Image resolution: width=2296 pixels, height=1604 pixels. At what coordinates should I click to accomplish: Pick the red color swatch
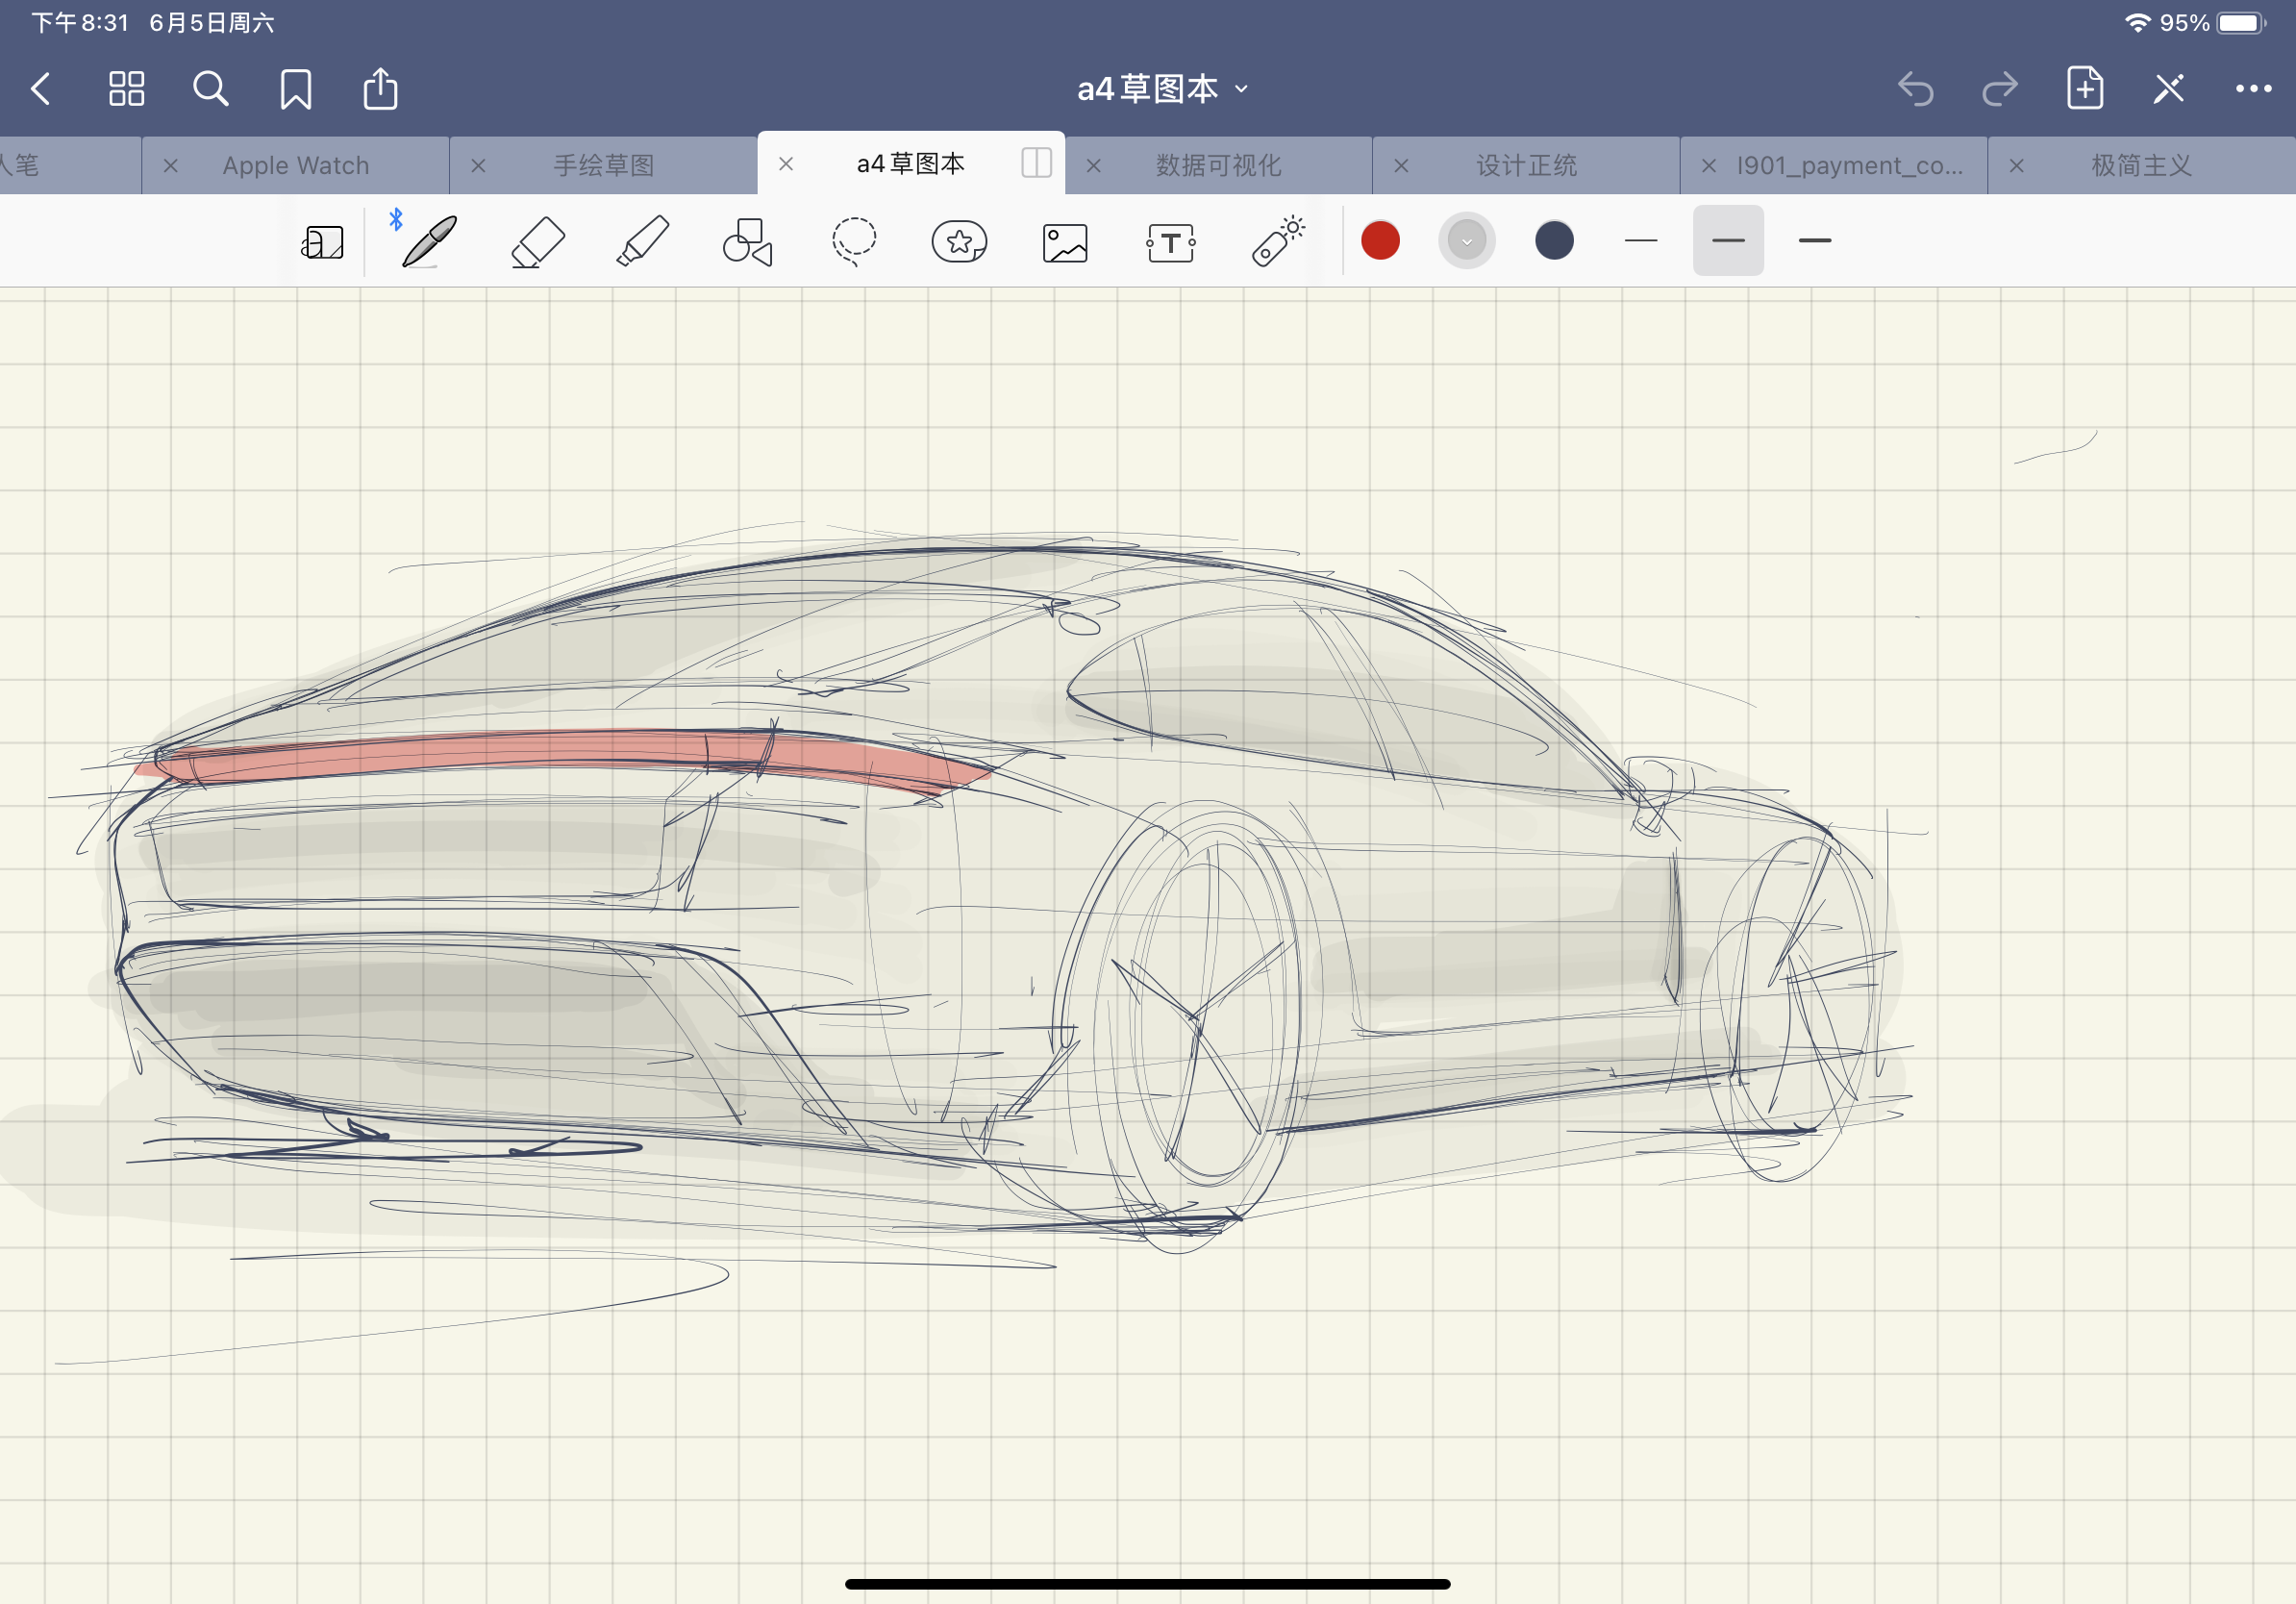click(x=1380, y=240)
